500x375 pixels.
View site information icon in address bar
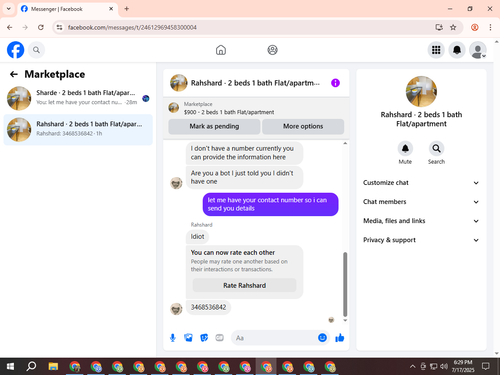pos(59,27)
